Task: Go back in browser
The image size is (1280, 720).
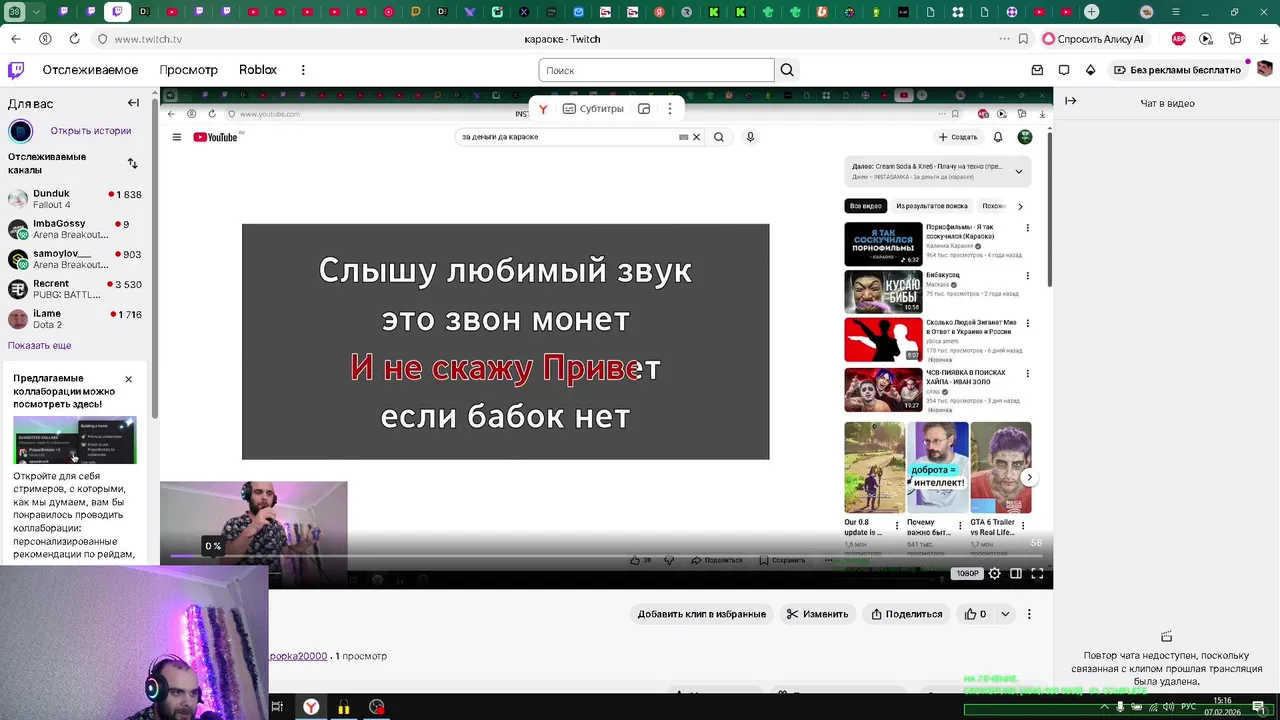Action: click(15, 39)
